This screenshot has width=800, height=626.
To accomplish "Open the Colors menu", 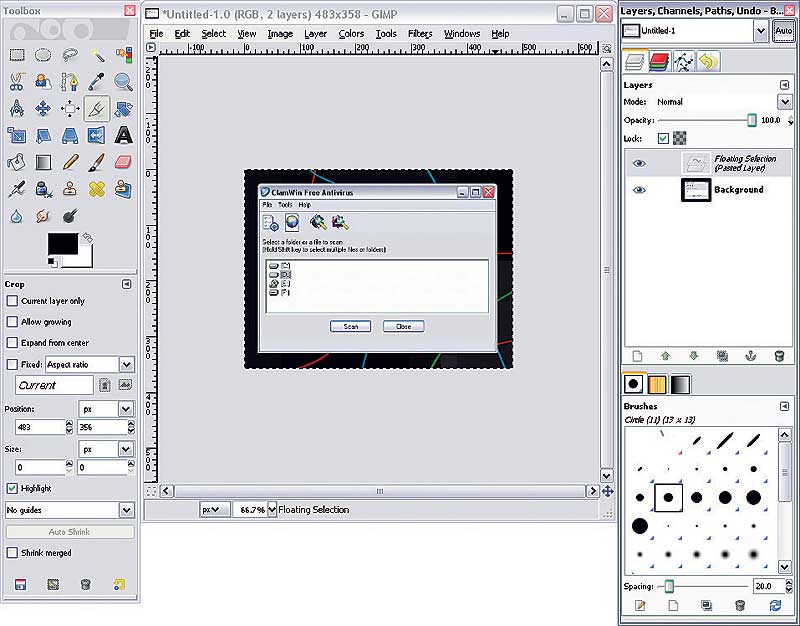I will pos(352,34).
